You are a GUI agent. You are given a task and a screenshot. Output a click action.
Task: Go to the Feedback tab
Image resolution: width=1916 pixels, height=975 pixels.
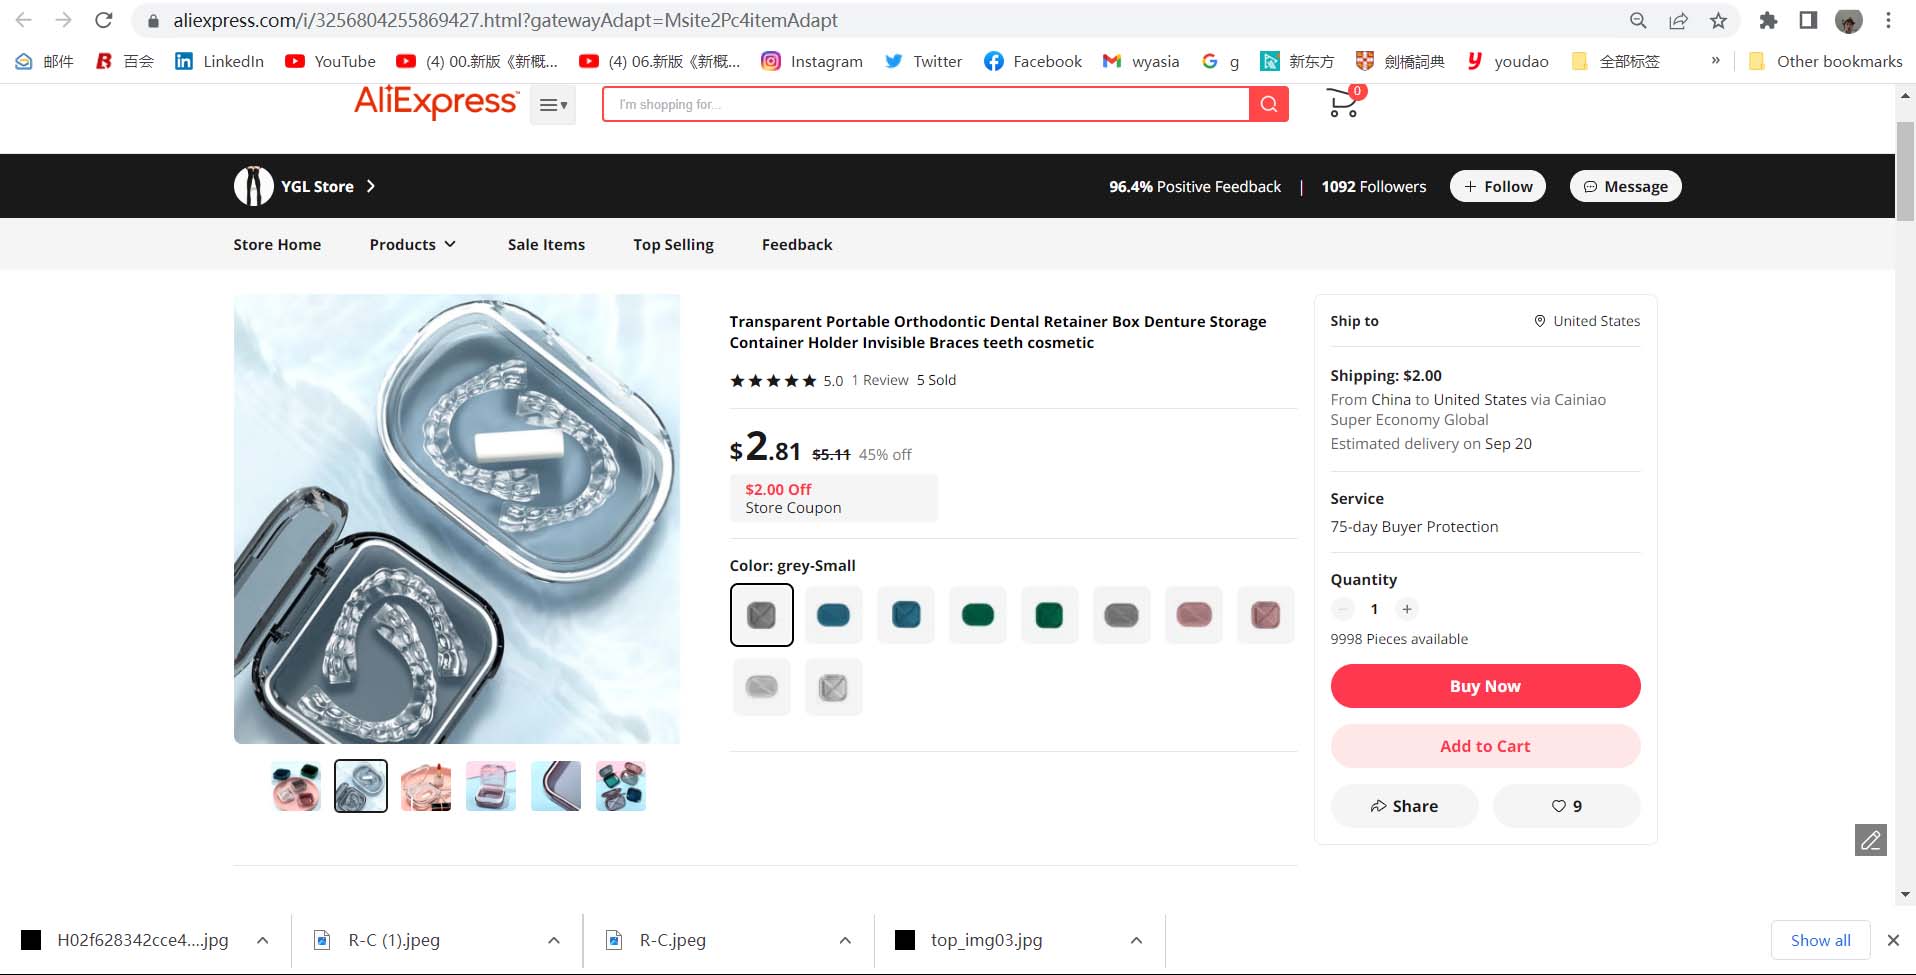click(796, 244)
